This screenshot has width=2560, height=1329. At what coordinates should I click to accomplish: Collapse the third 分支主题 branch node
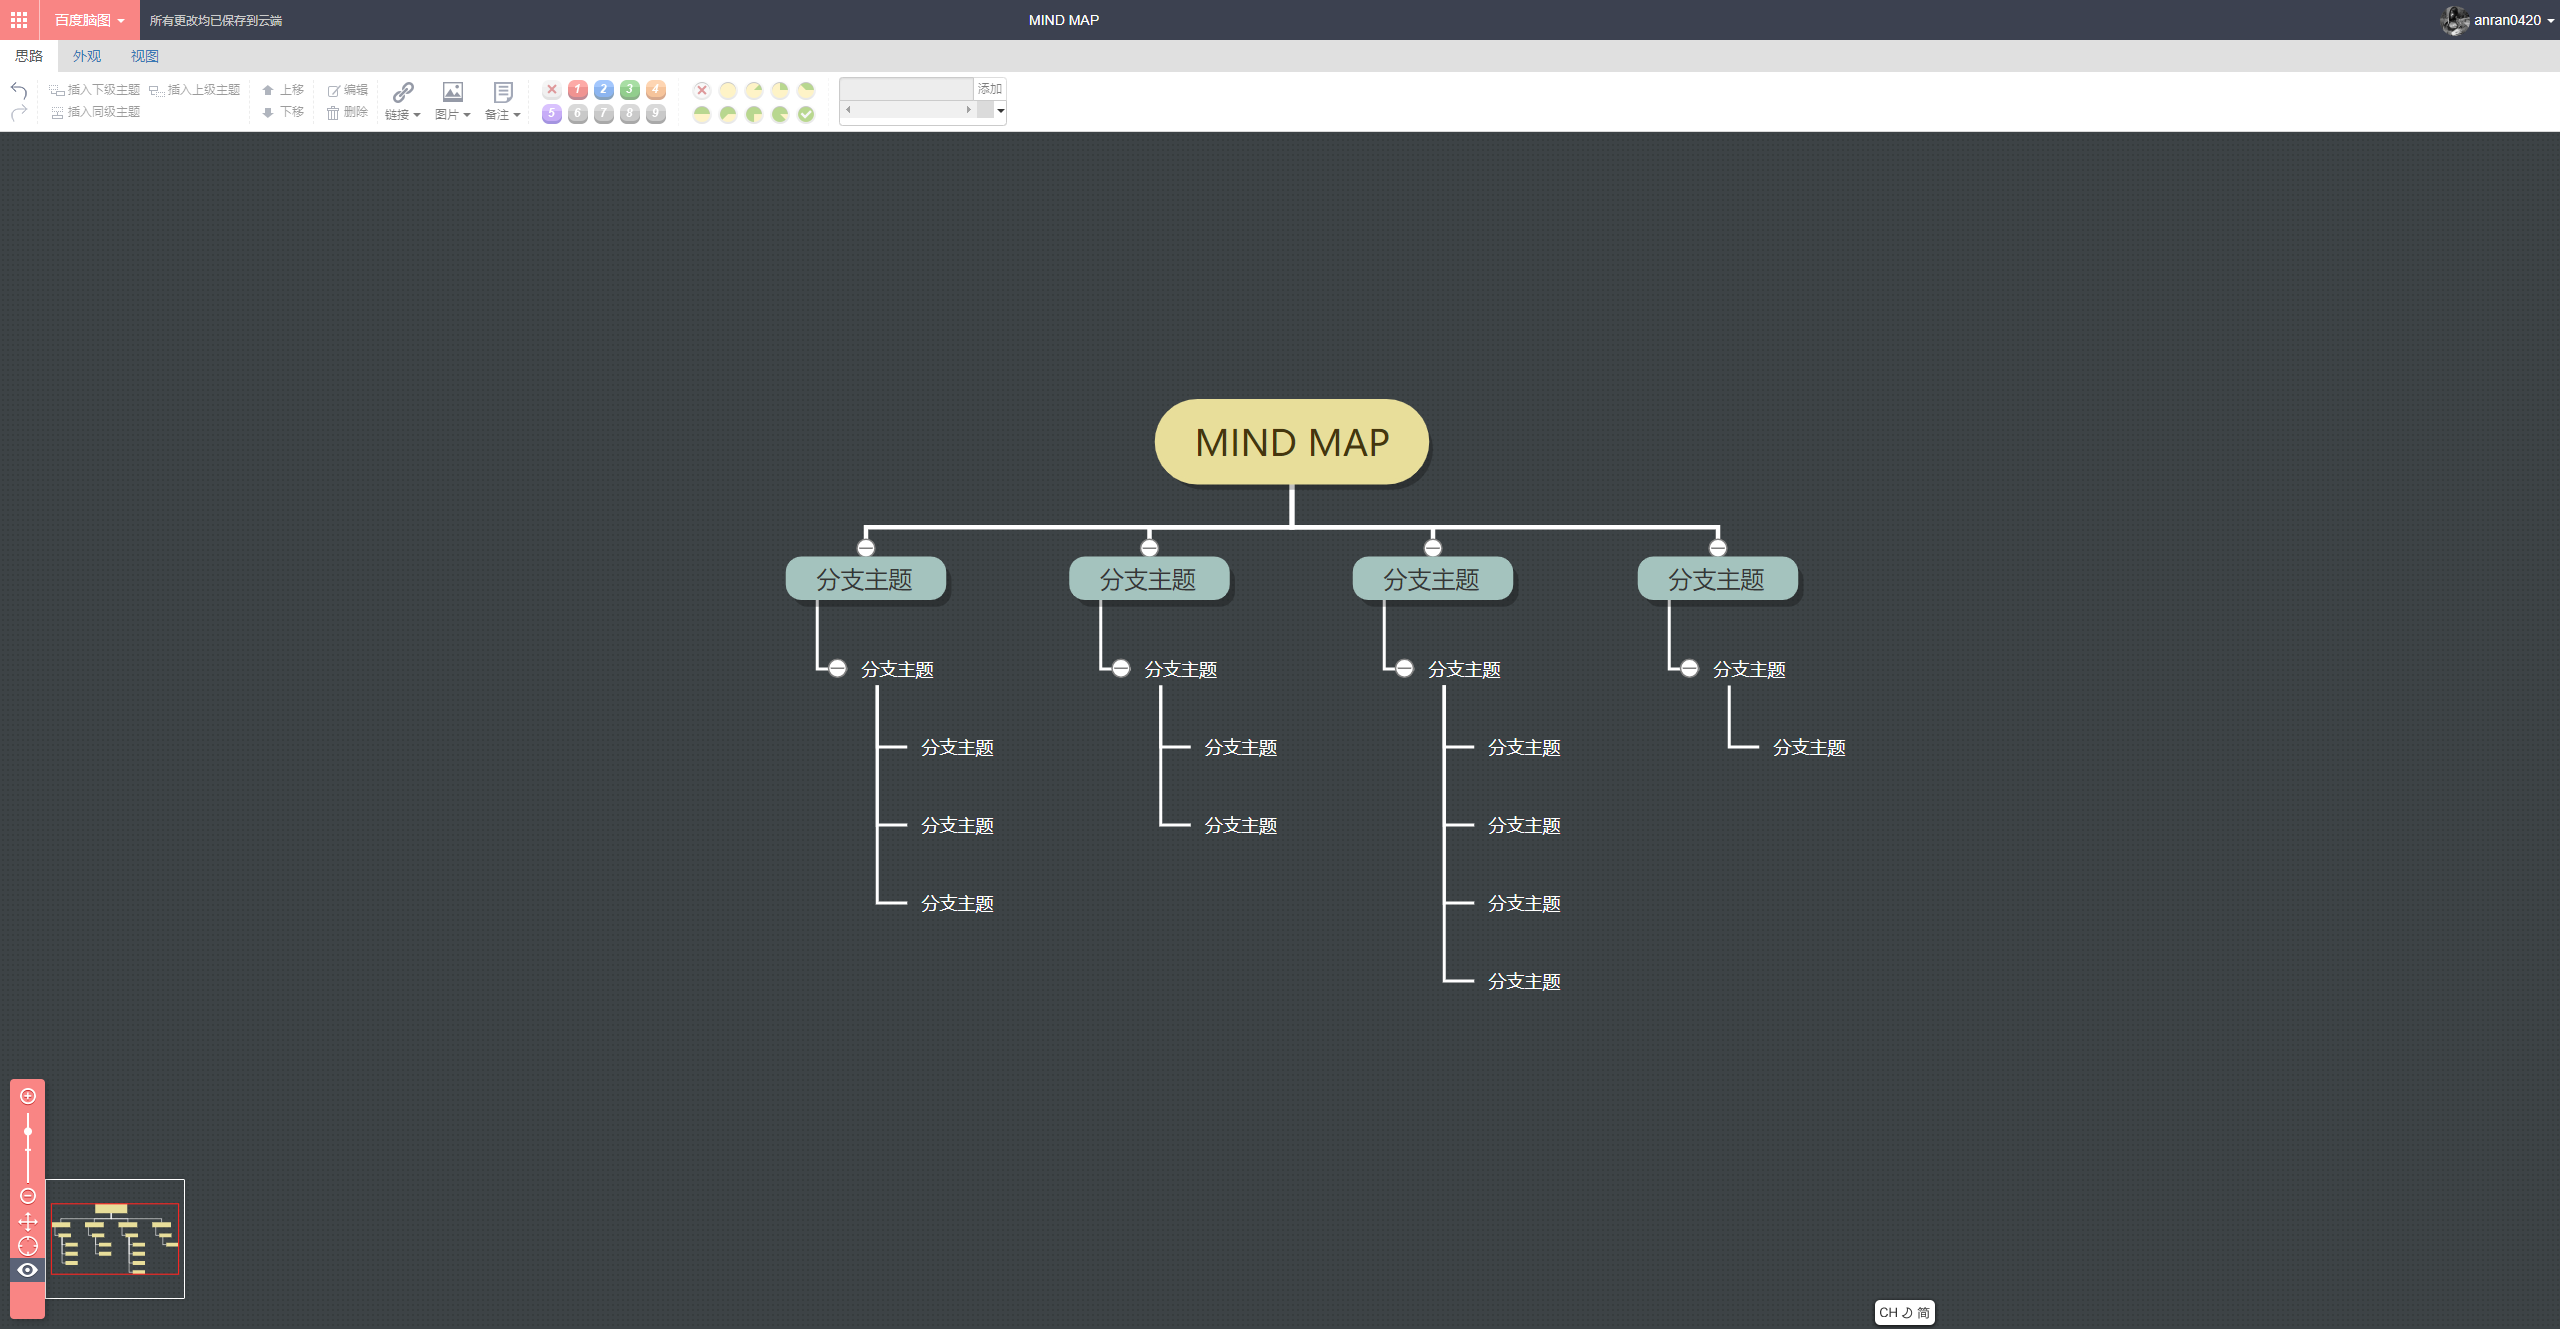click(1433, 548)
